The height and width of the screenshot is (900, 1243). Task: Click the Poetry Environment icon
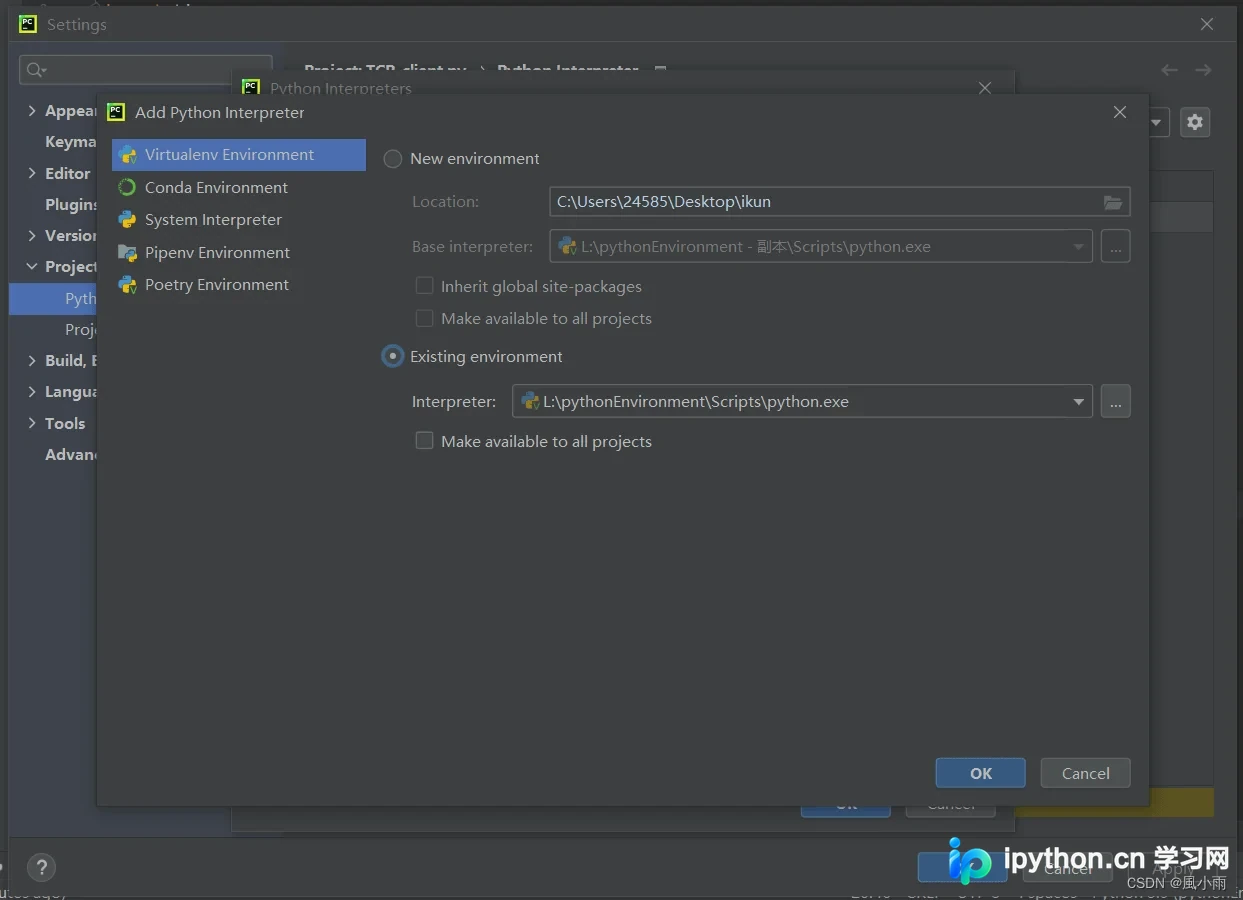pos(127,285)
